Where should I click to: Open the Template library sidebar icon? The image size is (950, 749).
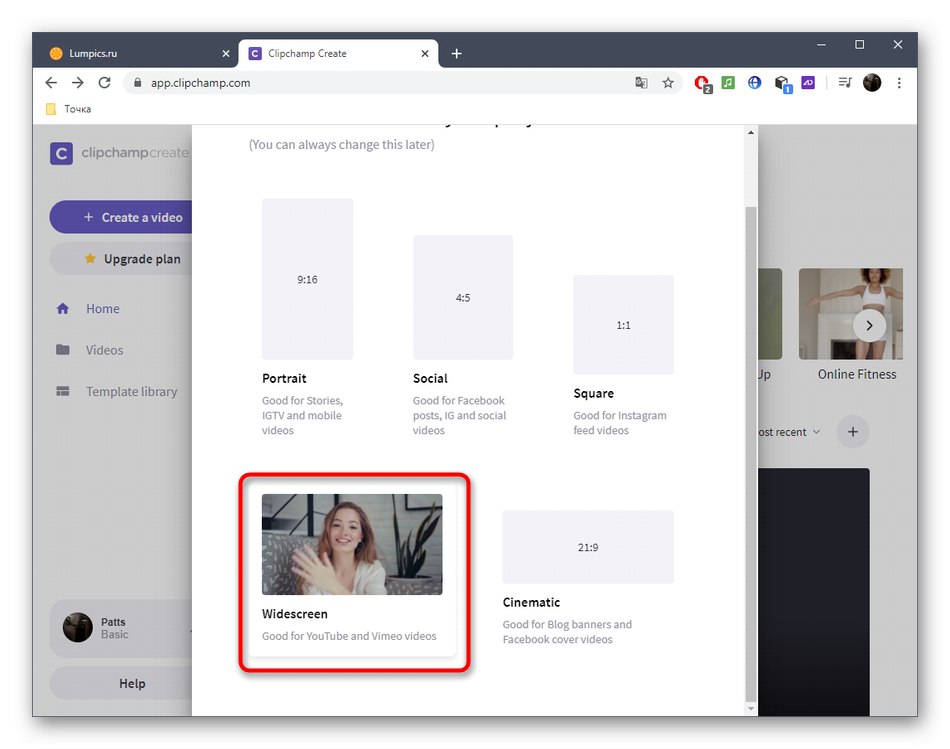[x=62, y=391]
